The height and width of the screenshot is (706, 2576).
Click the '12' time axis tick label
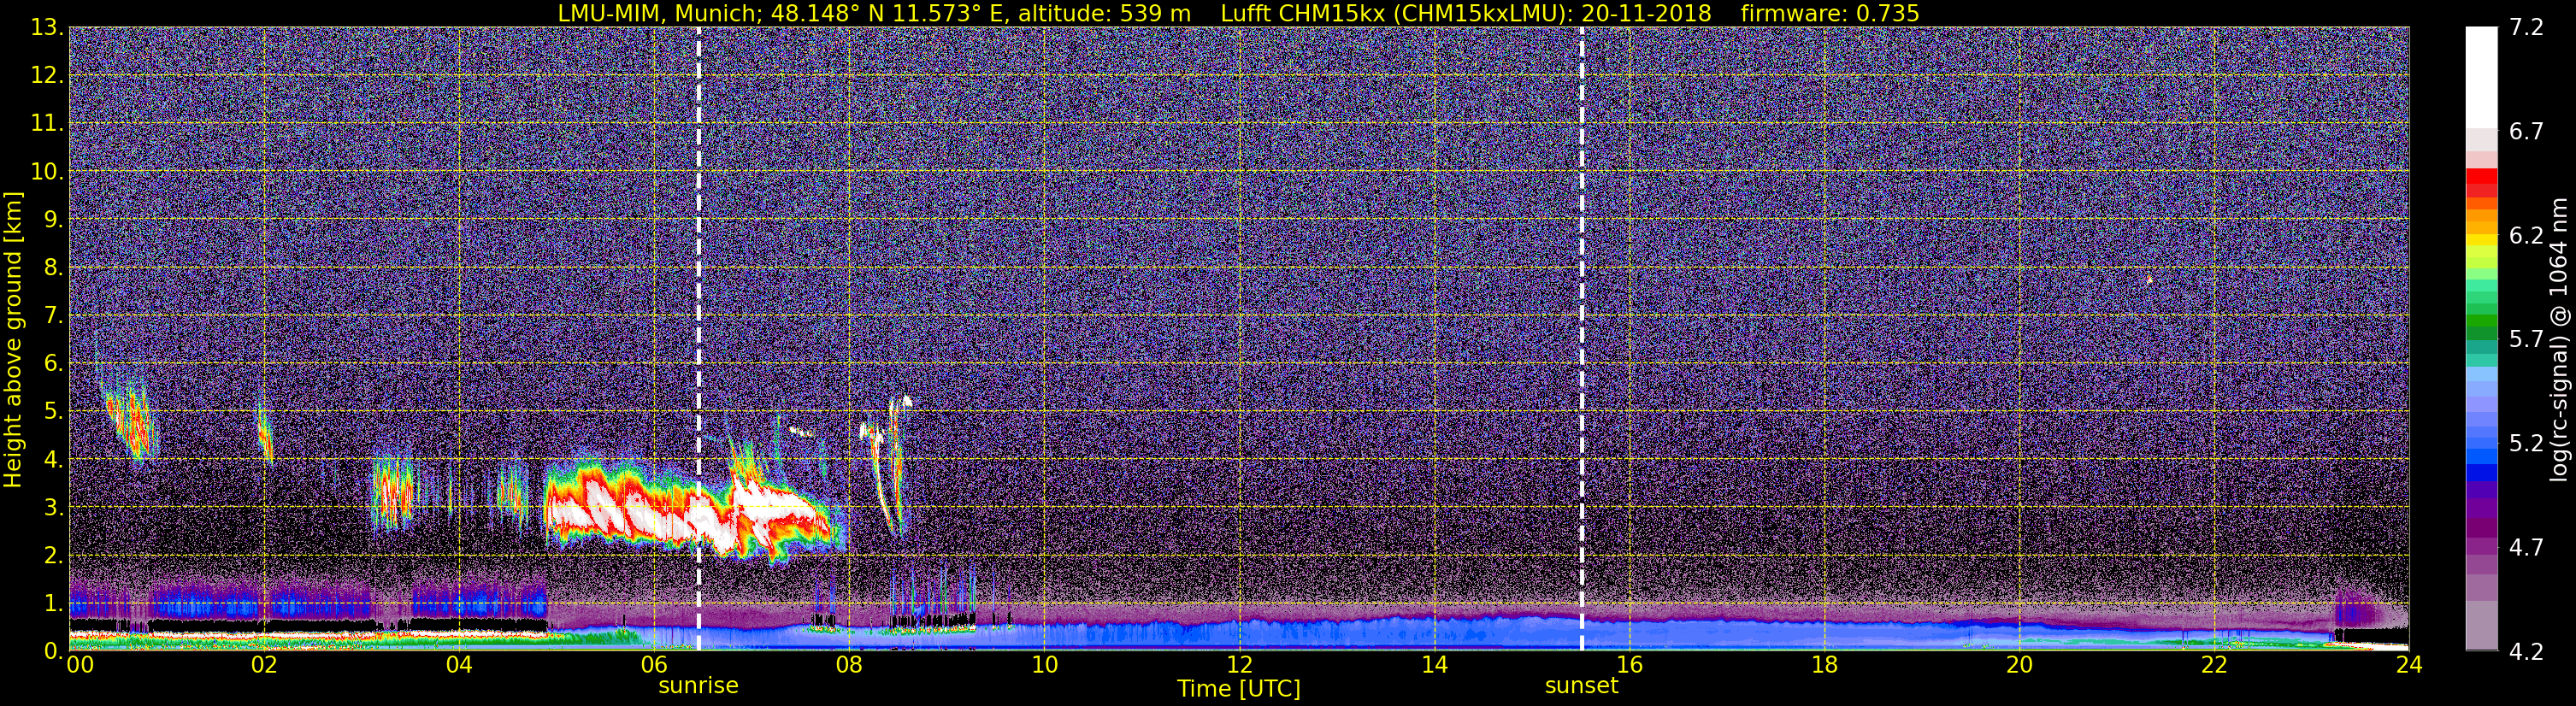tap(1239, 665)
